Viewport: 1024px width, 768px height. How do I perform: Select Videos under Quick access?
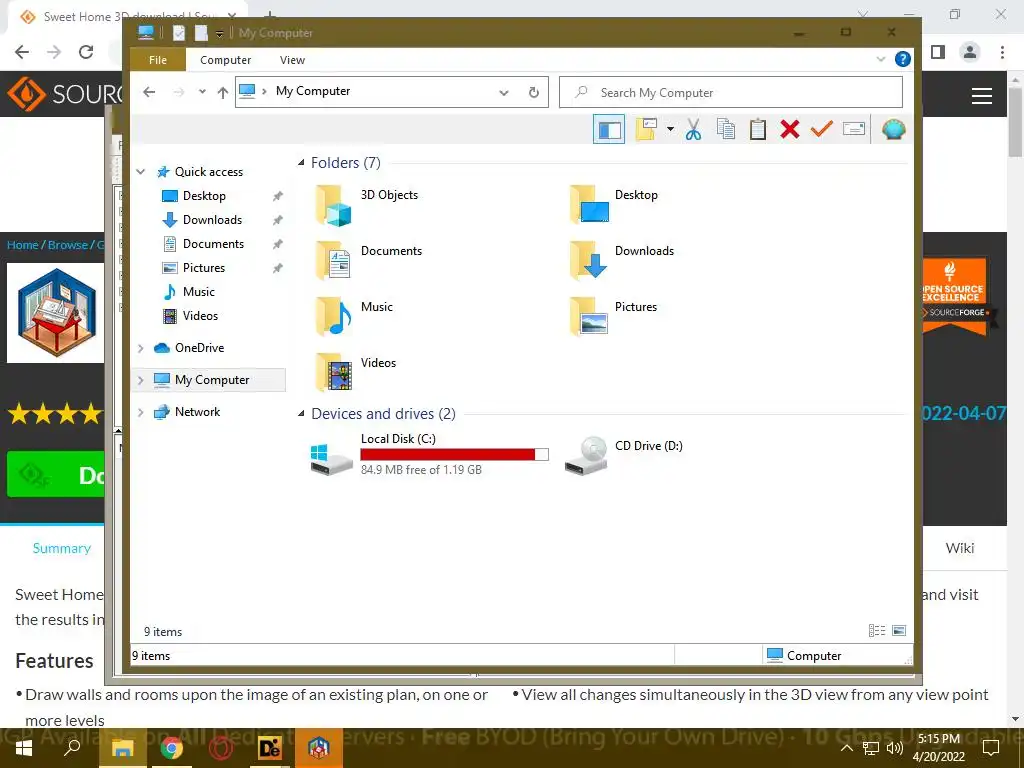click(200, 316)
